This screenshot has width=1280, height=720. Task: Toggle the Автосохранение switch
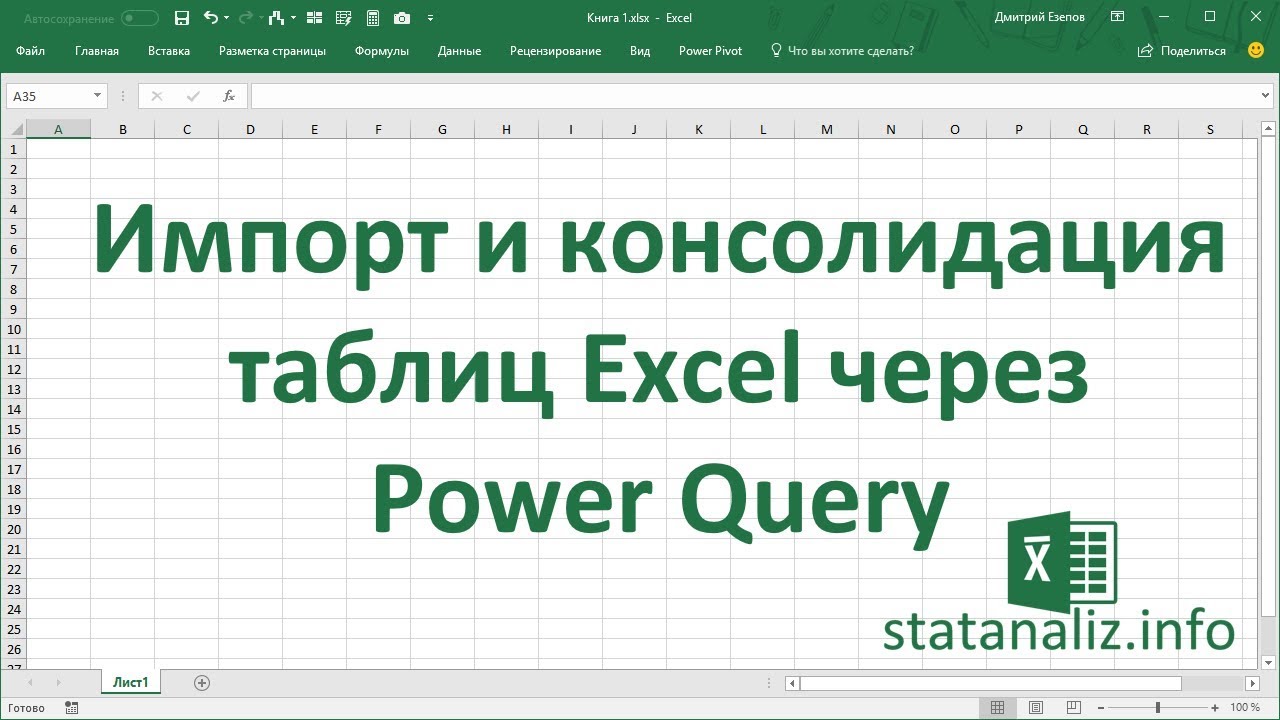[x=140, y=18]
